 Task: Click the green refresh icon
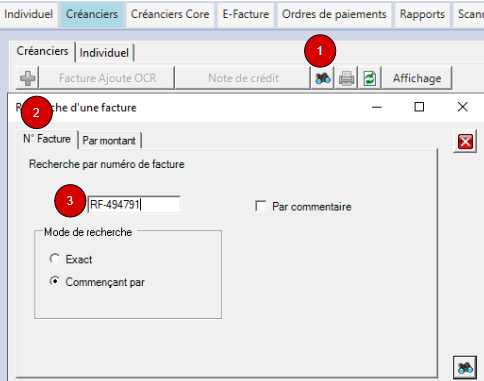pos(370,78)
